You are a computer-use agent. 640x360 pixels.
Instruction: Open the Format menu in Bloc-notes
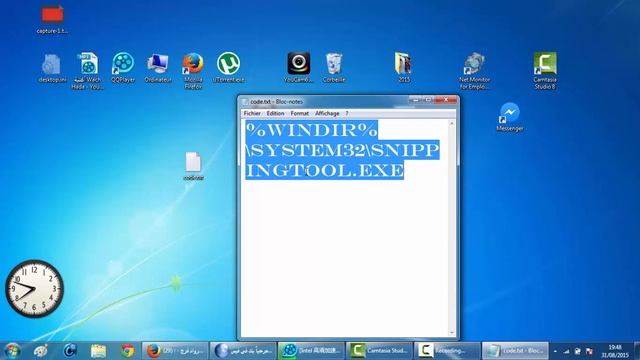[x=299, y=113]
